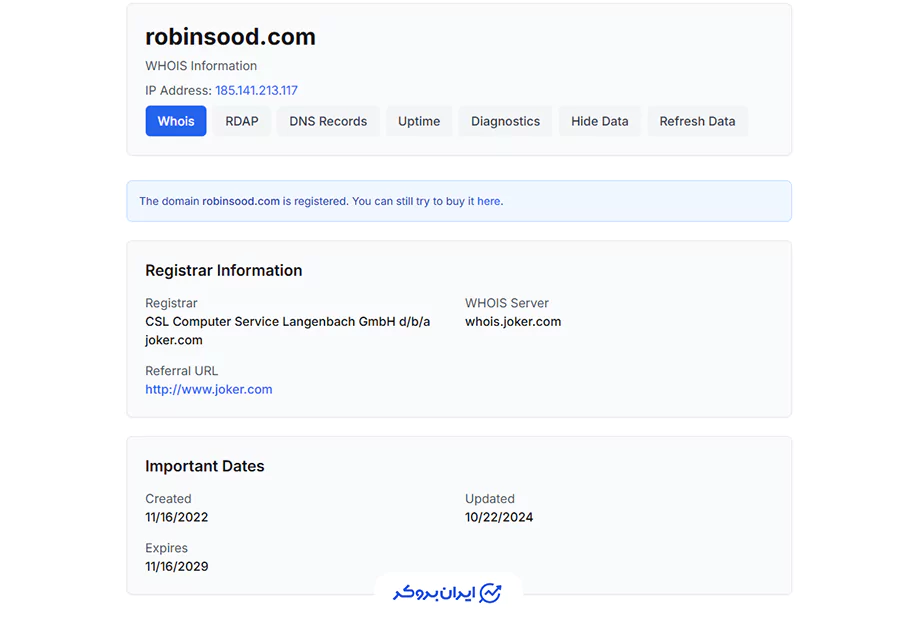
Task: Open the http://www.joker.com referral URL
Action: coord(208,389)
